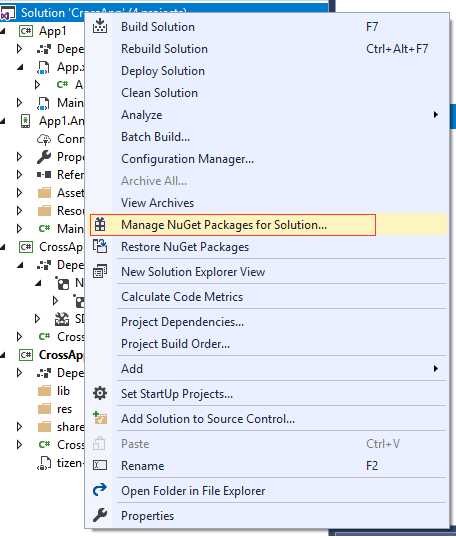Select the tizen manifest file row
The height and width of the screenshot is (538, 456).
[70, 463]
